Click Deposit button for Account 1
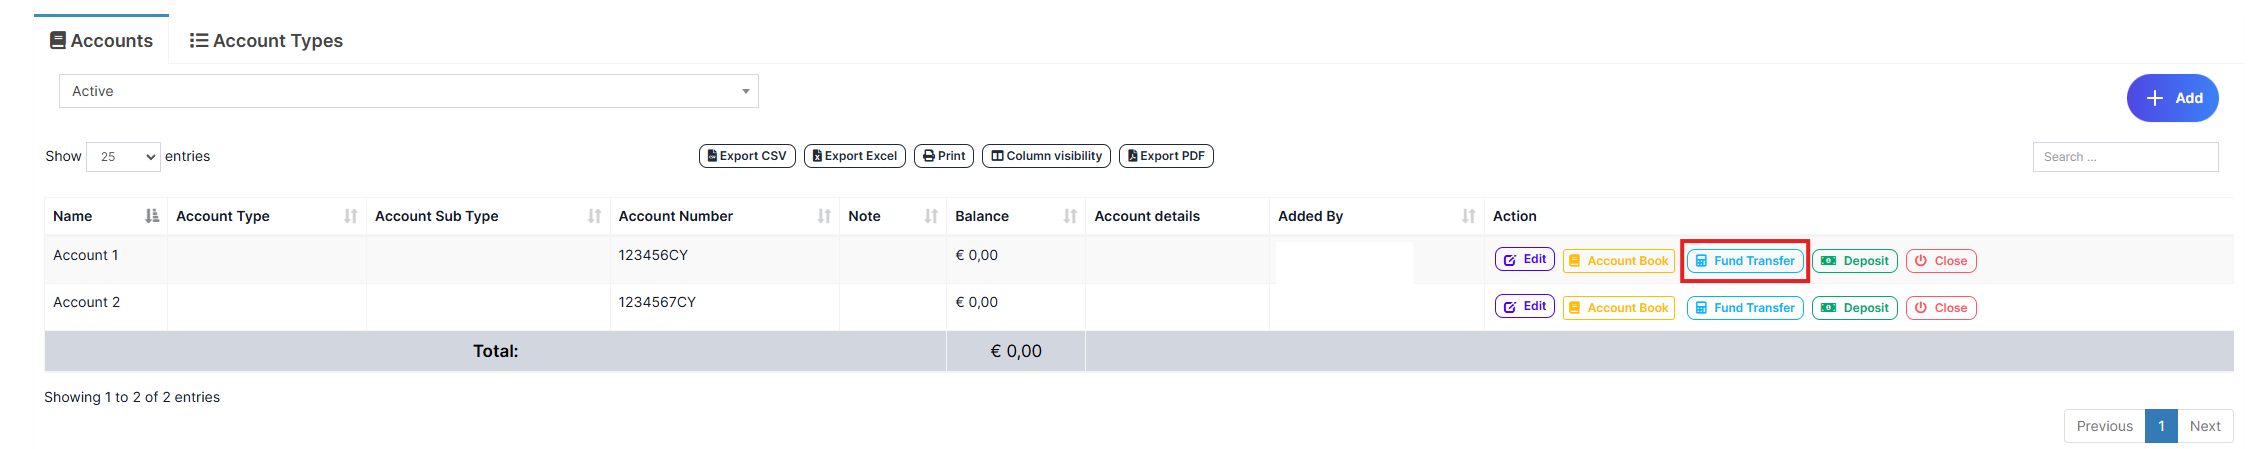The height and width of the screenshot is (449, 2250). [1855, 261]
